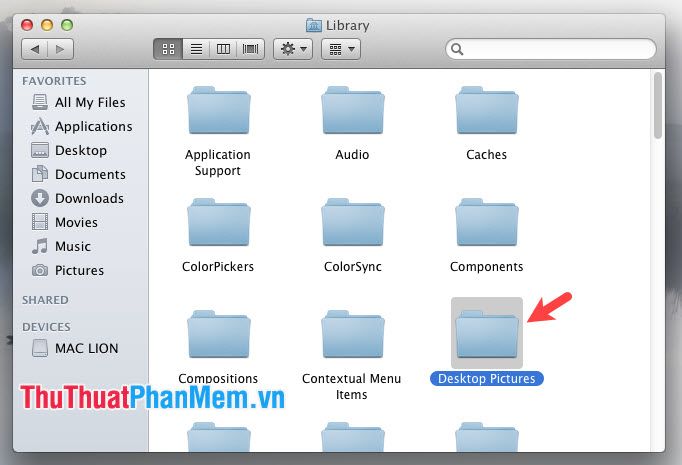Click the magnifier icon in search

[x=457, y=49]
